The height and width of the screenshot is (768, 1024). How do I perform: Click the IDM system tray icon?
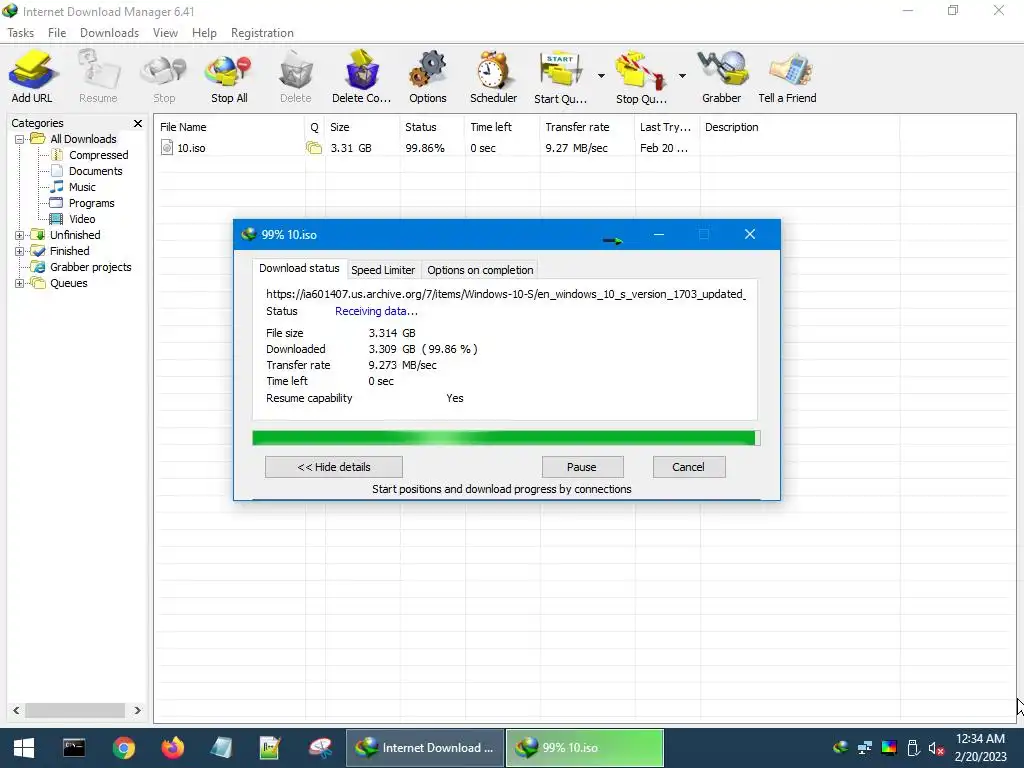coord(841,748)
